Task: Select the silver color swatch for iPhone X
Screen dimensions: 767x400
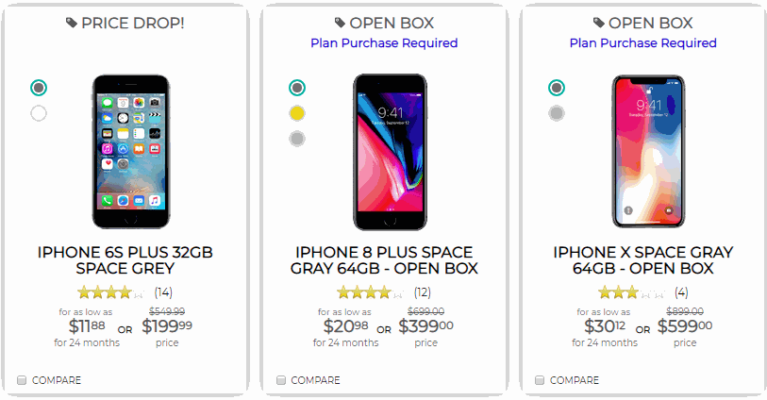Action: pyautogui.click(x=556, y=113)
